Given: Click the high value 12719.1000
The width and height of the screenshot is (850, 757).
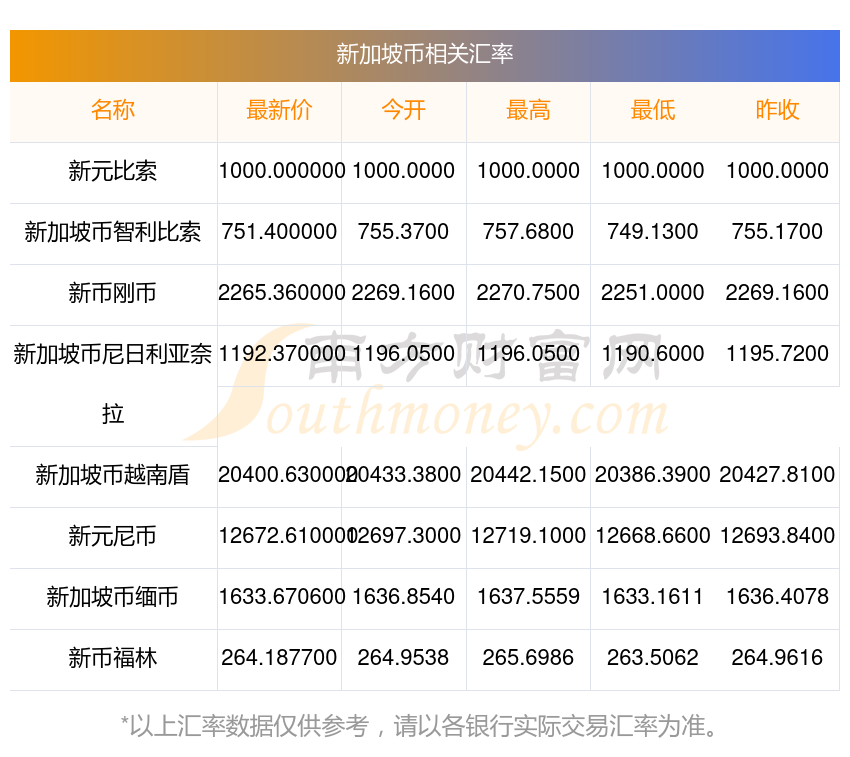Looking at the screenshot, I should 528,536.
